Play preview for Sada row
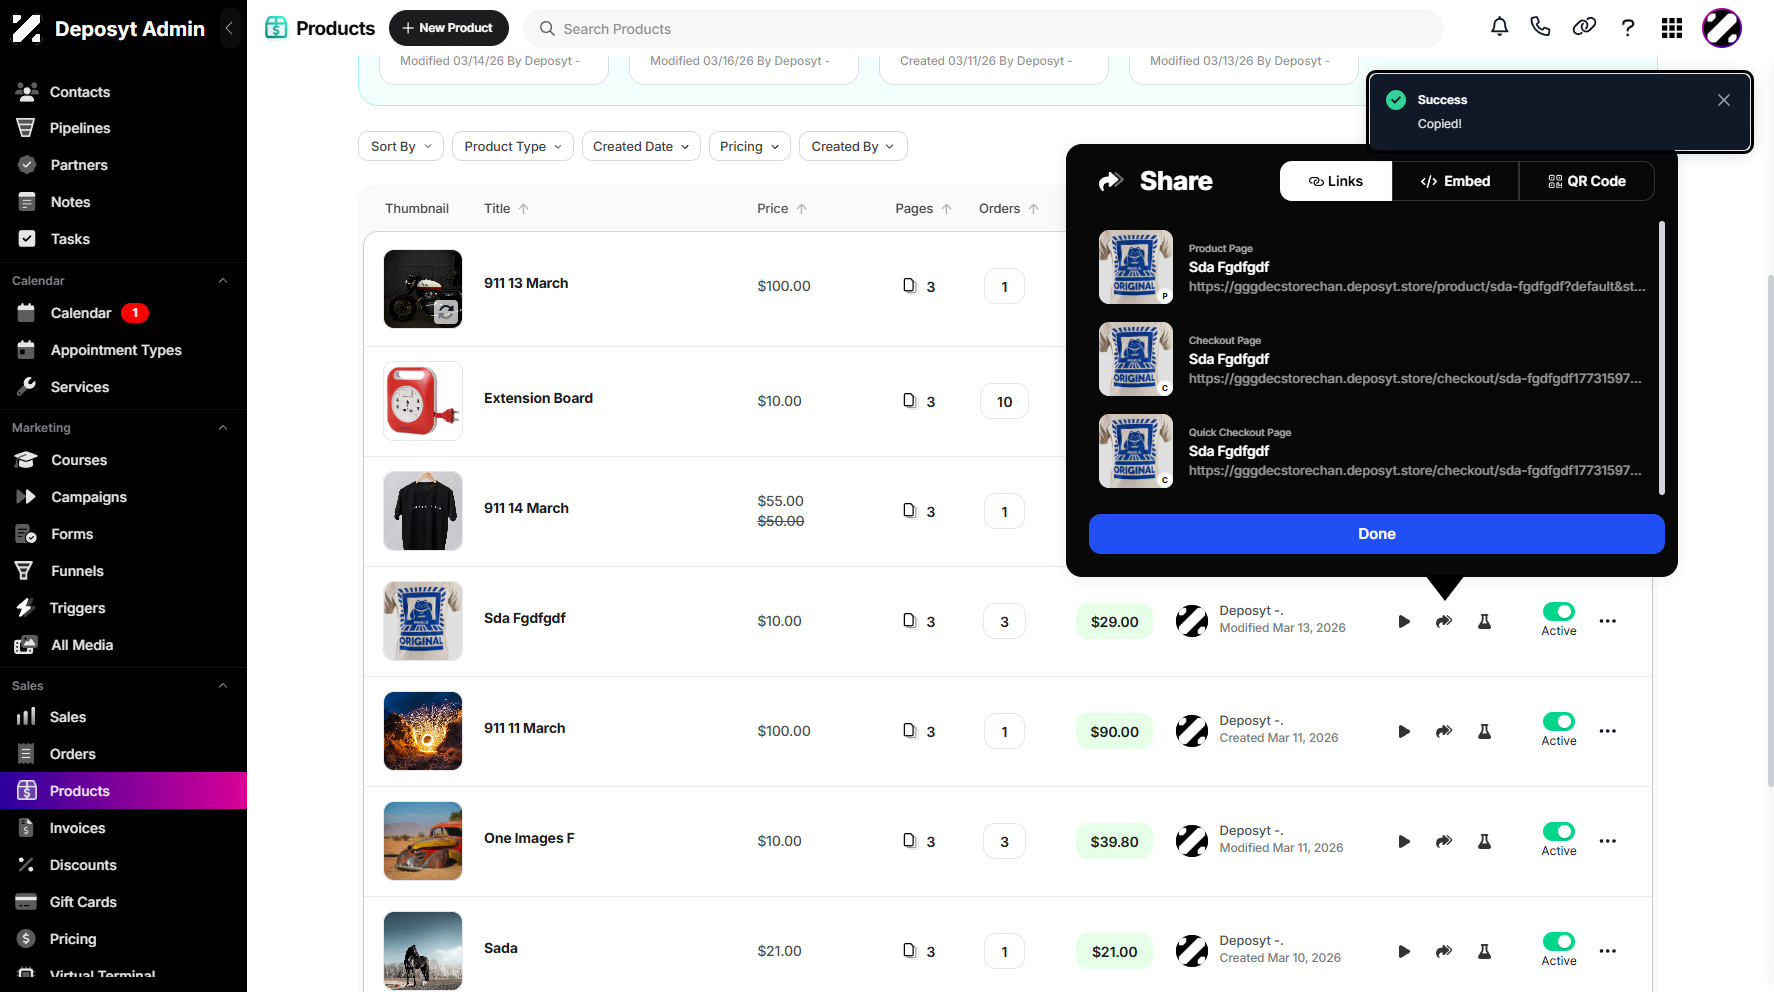The width and height of the screenshot is (1774, 992). 1404,951
